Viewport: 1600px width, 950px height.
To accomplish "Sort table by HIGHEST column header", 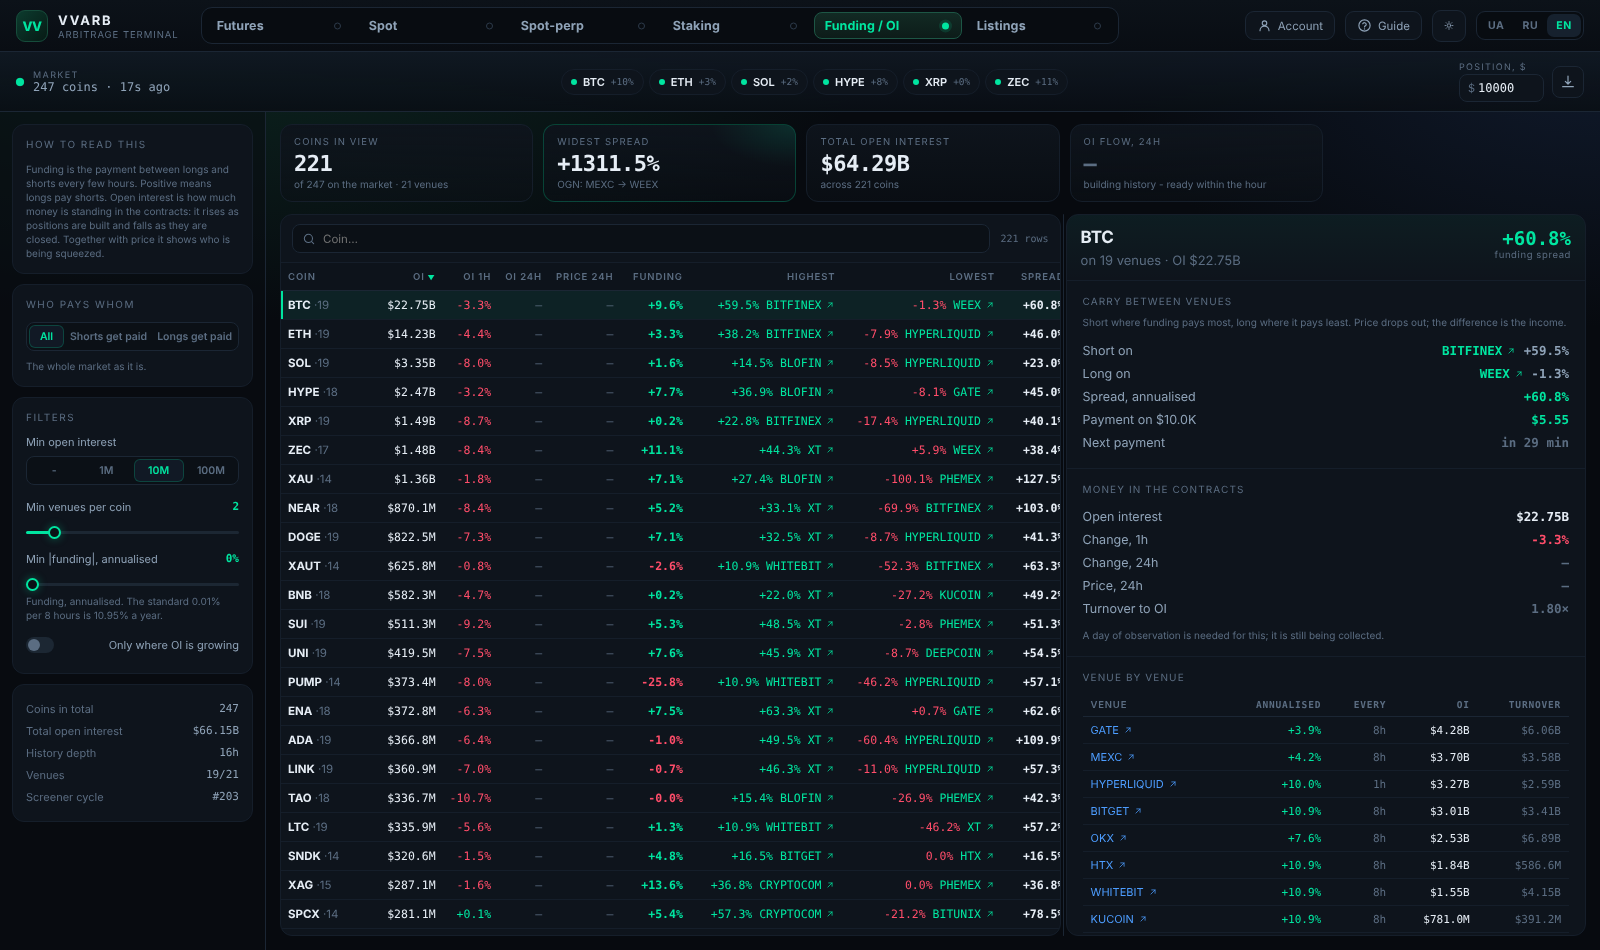I will point(810,277).
